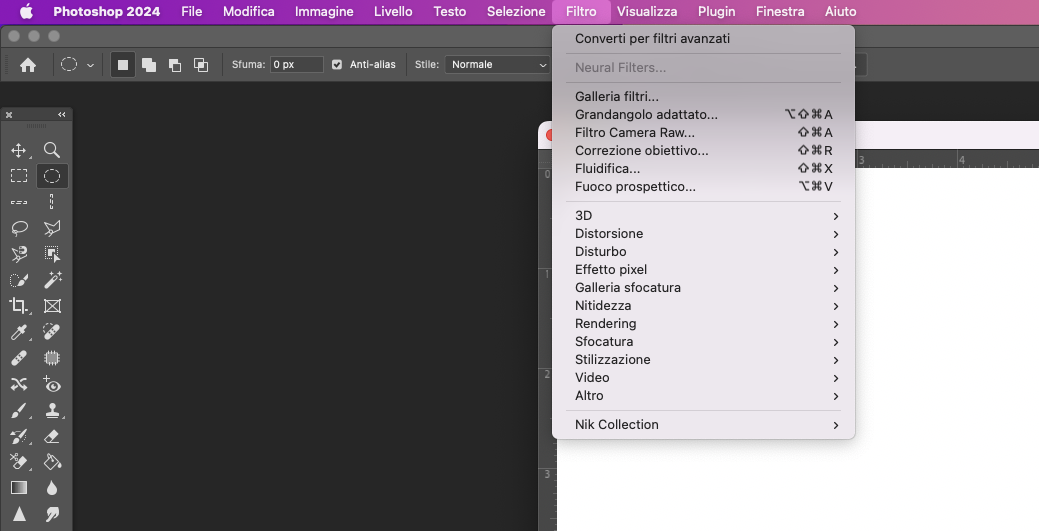Choose Intersect with selection mode
The height and width of the screenshot is (531, 1039).
(201, 64)
